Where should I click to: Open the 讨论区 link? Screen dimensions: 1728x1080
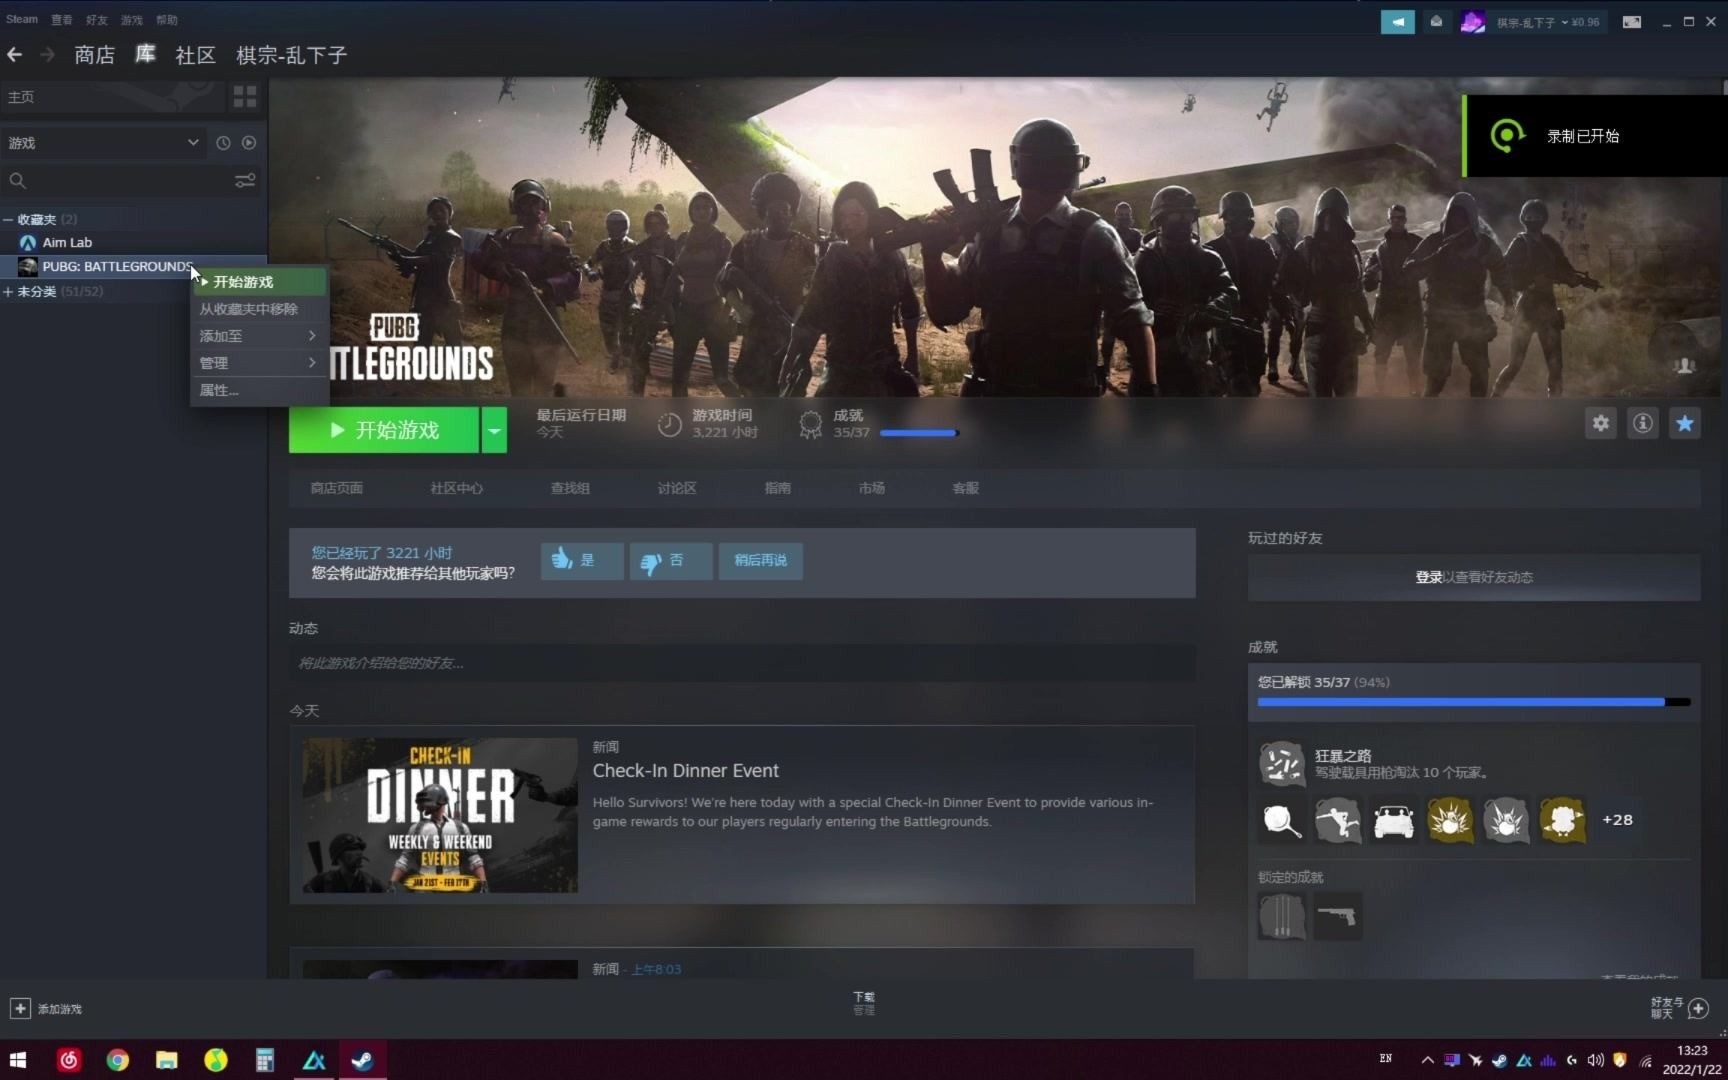[x=677, y=488]
